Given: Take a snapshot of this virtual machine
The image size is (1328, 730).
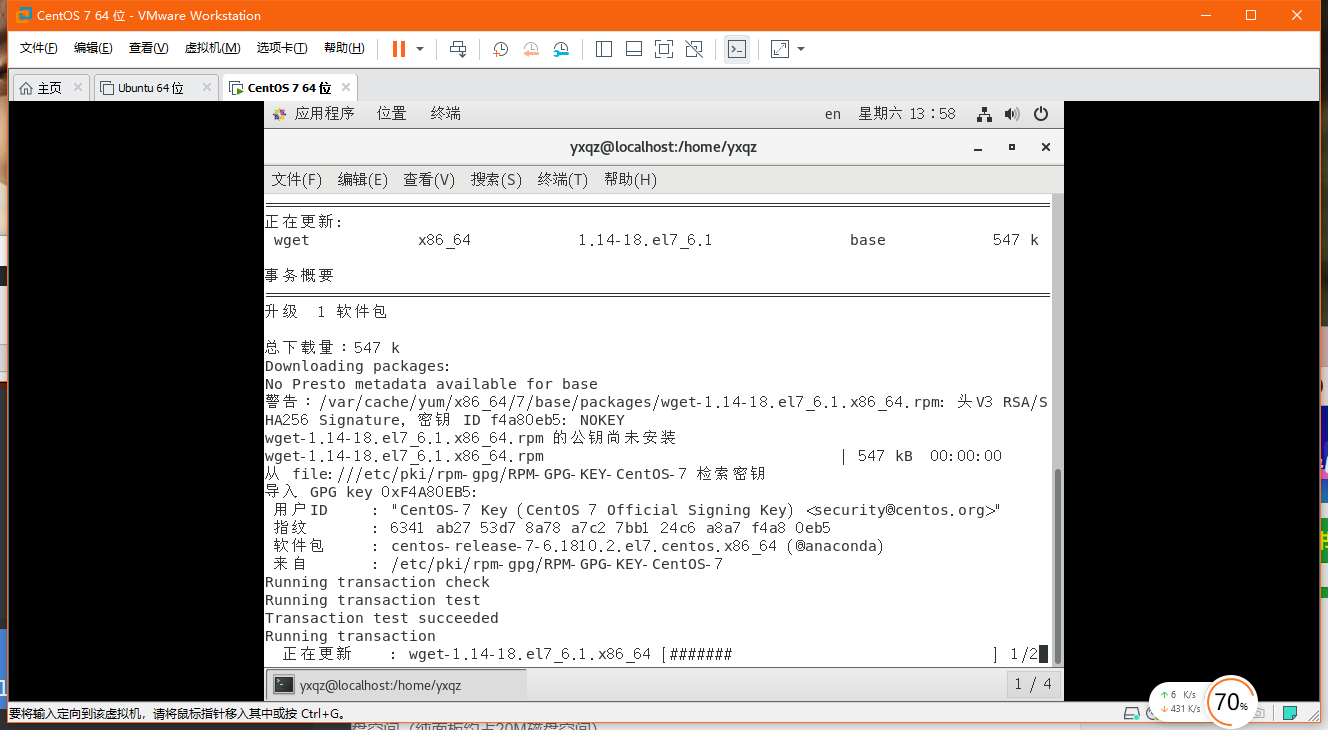Looking at the screenshot, I should (x=500, y=49).
